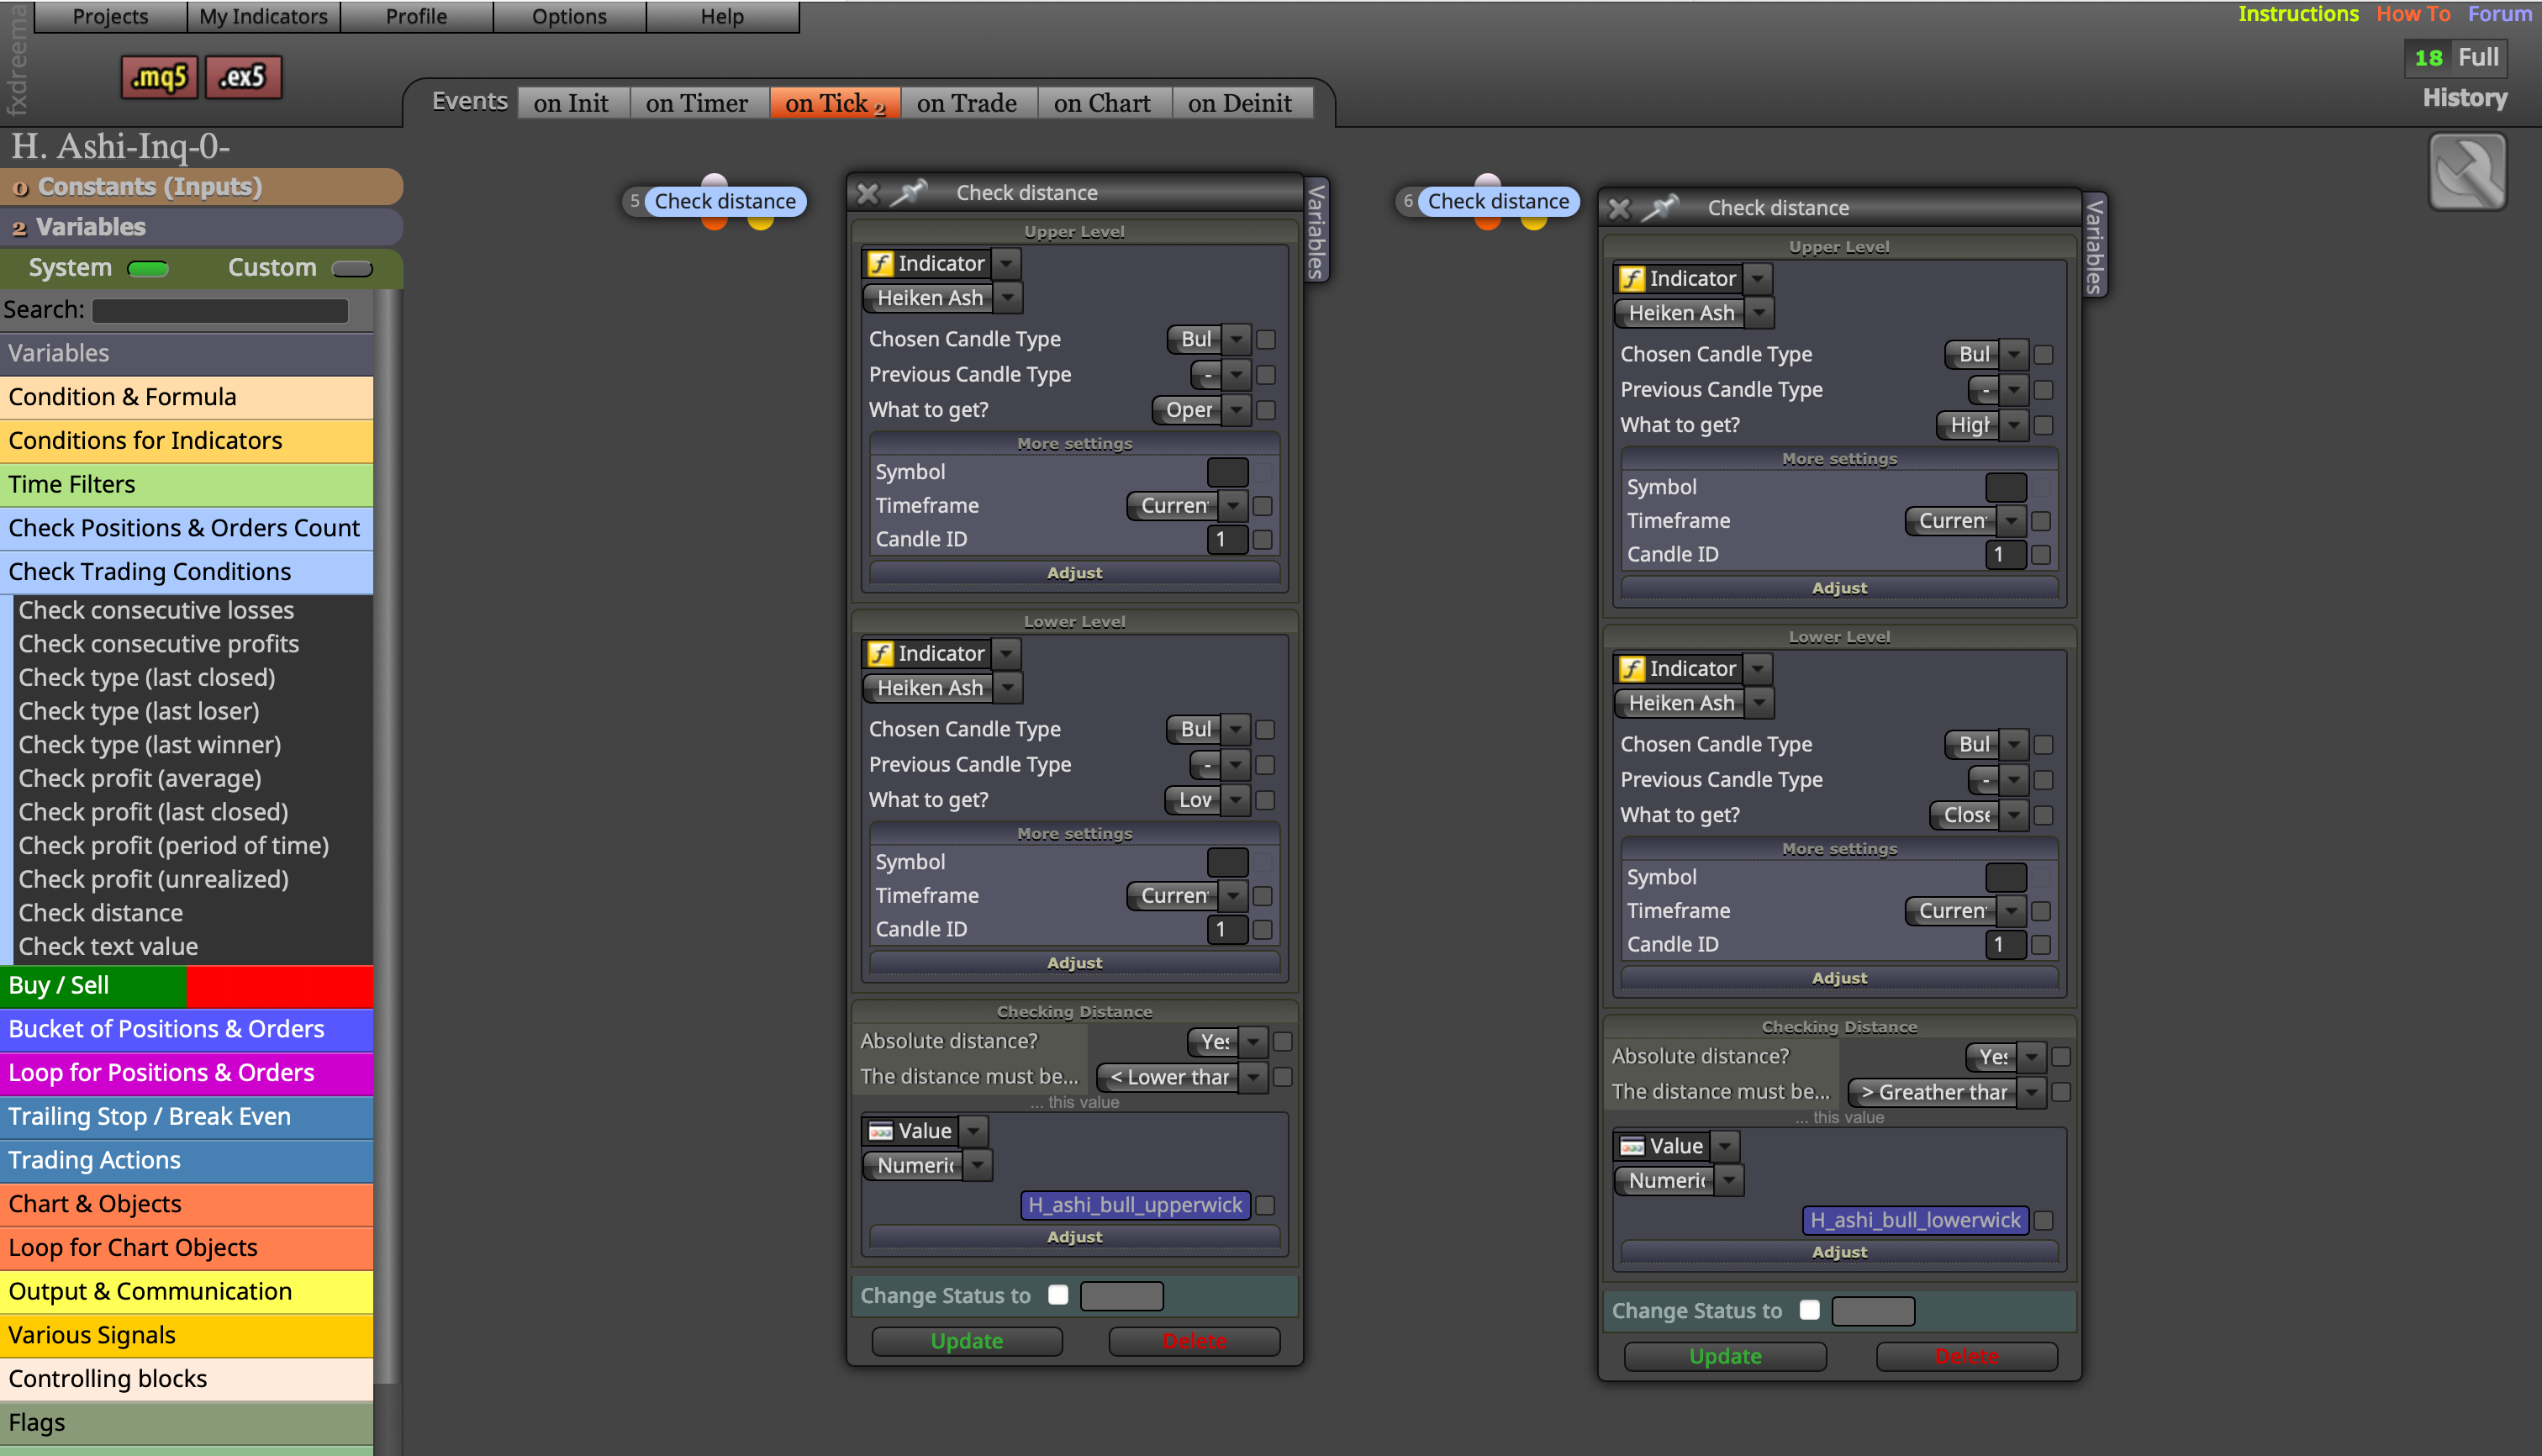Toggle the Custom variables switch
Image resolution: width=2542 pixels, height=1456 pixels.
pyautogui.click(x=352, y=268)
